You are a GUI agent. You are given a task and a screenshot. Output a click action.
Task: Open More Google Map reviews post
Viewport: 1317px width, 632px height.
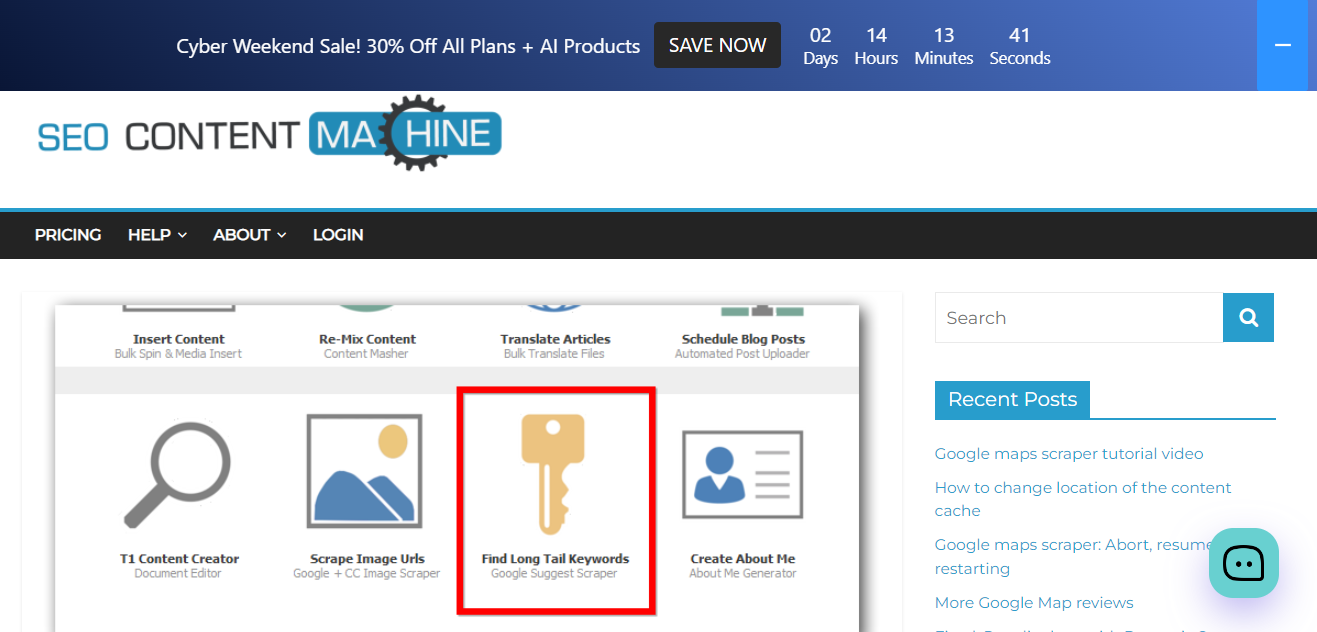tap(1034, 603)
